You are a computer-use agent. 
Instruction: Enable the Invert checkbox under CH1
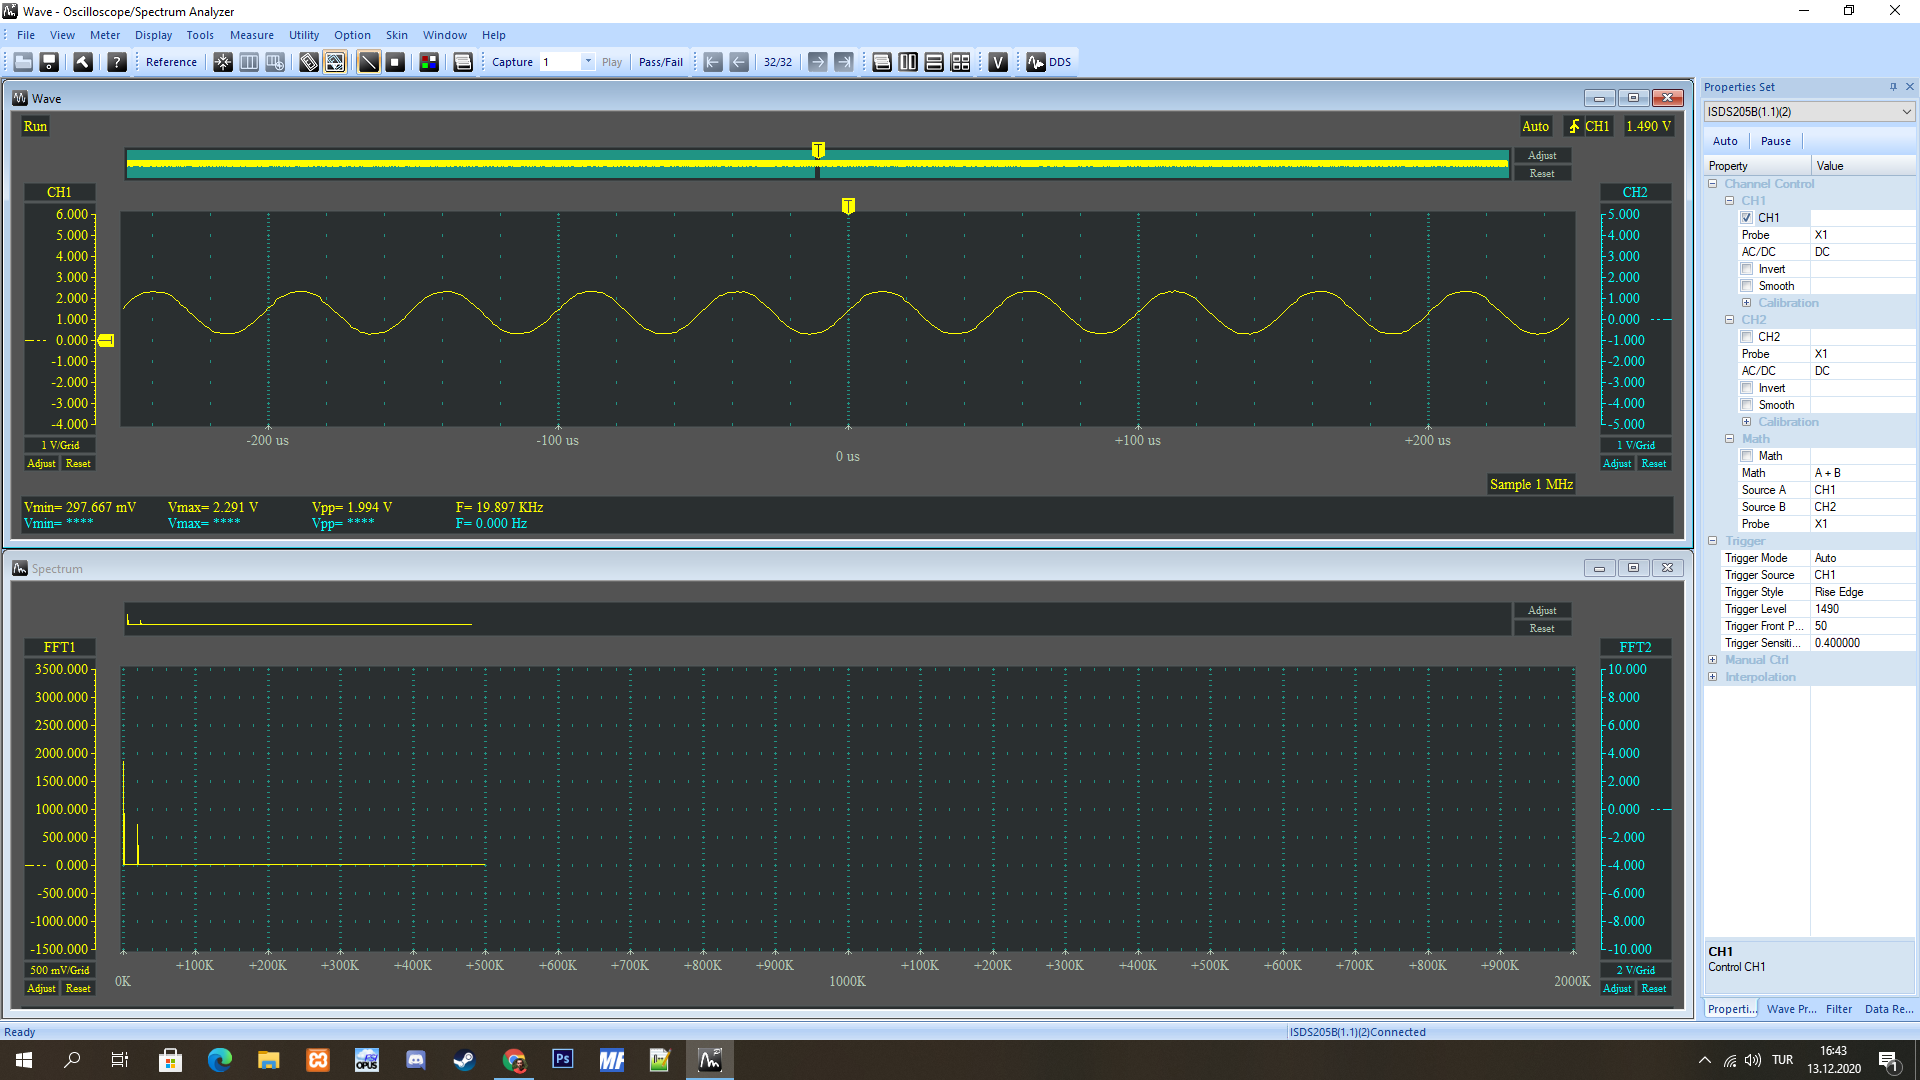1747,269
